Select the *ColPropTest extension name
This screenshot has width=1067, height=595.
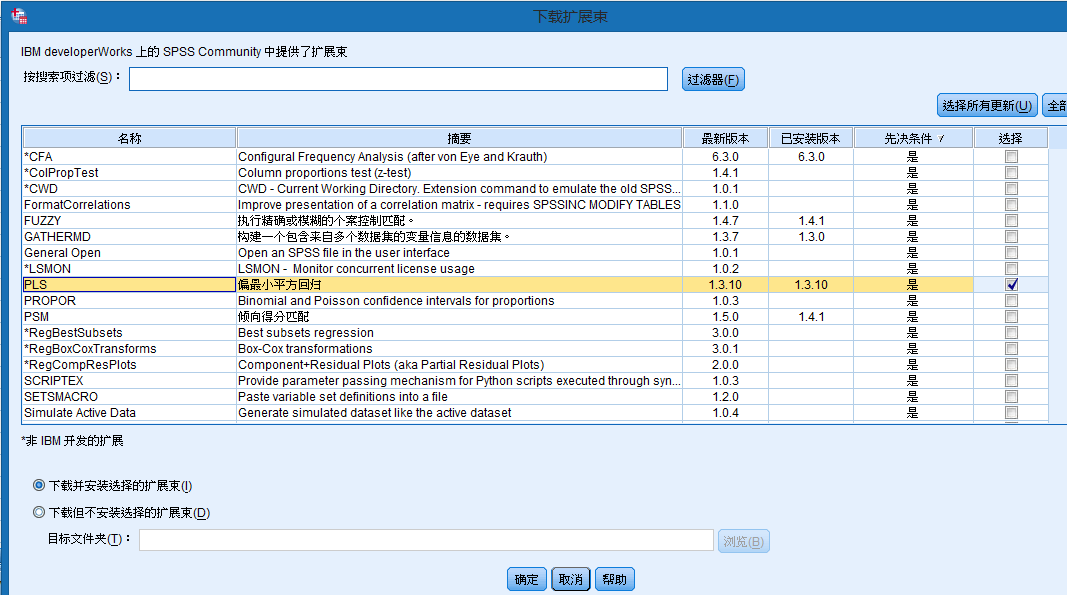click(x=61, y=173)
